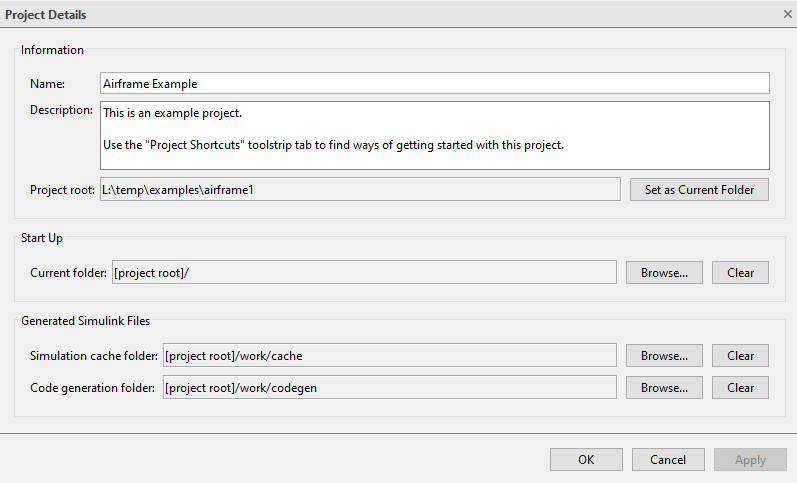Click the Apply button
Screen dimensions: 797x483
click(750, 460)
